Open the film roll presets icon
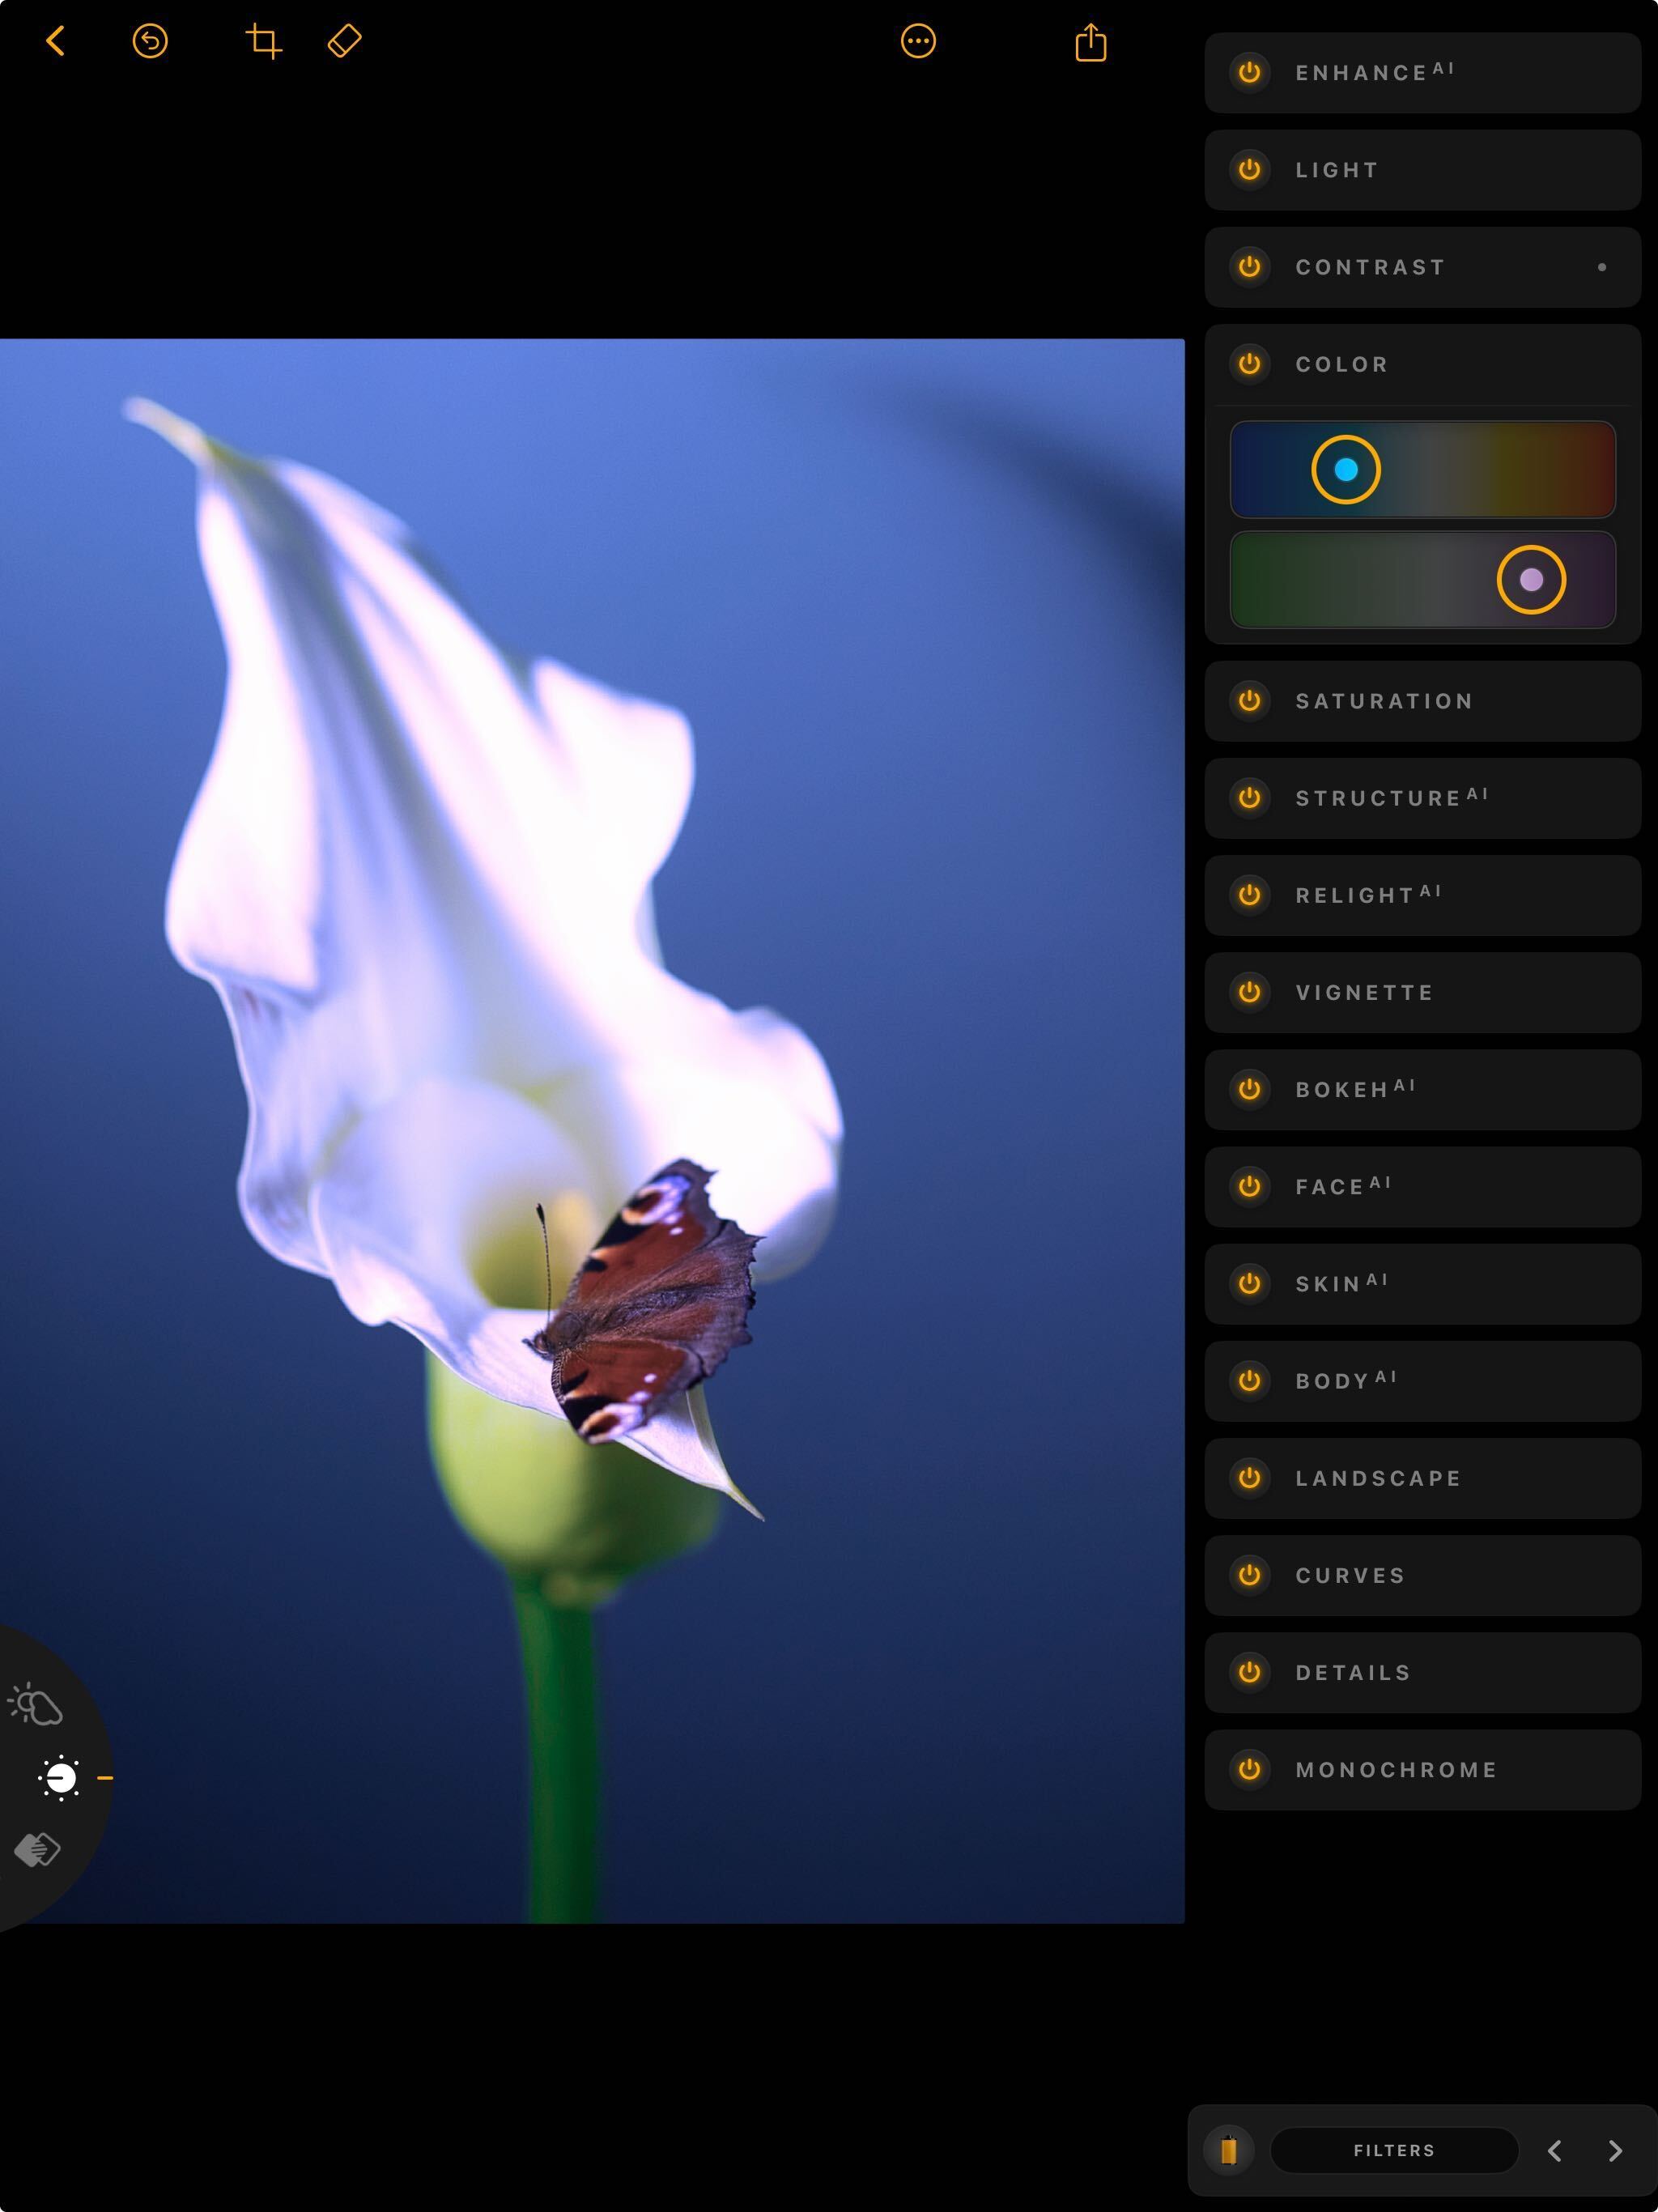 (x=1229, y=2150)
